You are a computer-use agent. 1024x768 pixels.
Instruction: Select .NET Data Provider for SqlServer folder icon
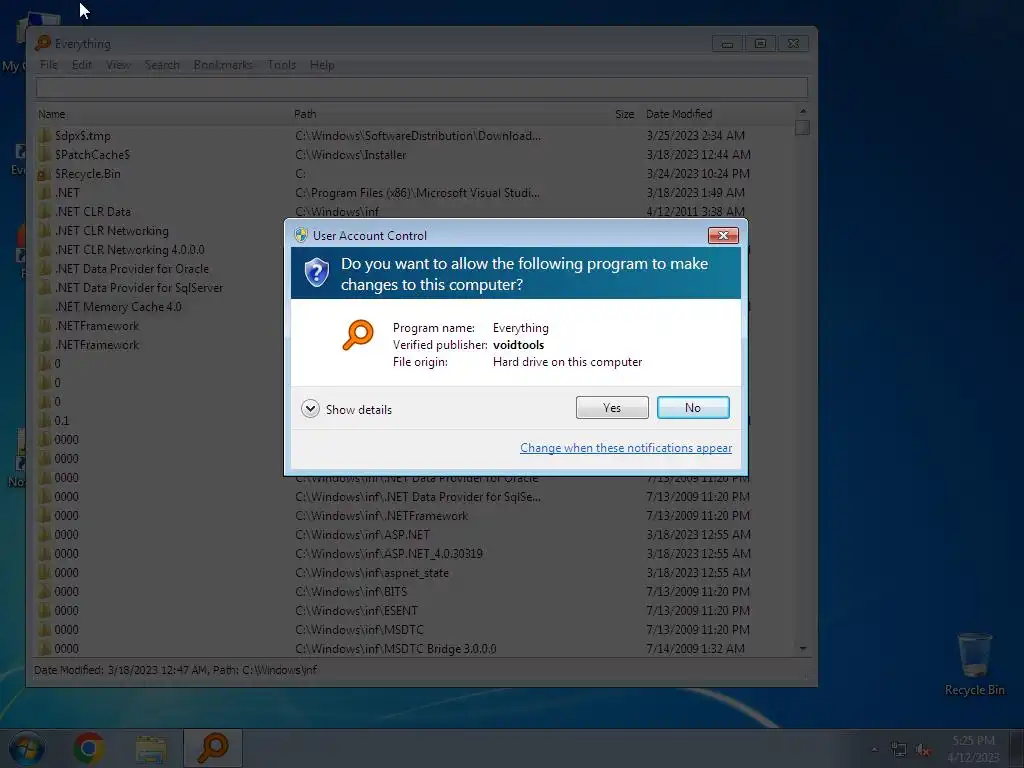click(x=44, y=287)
